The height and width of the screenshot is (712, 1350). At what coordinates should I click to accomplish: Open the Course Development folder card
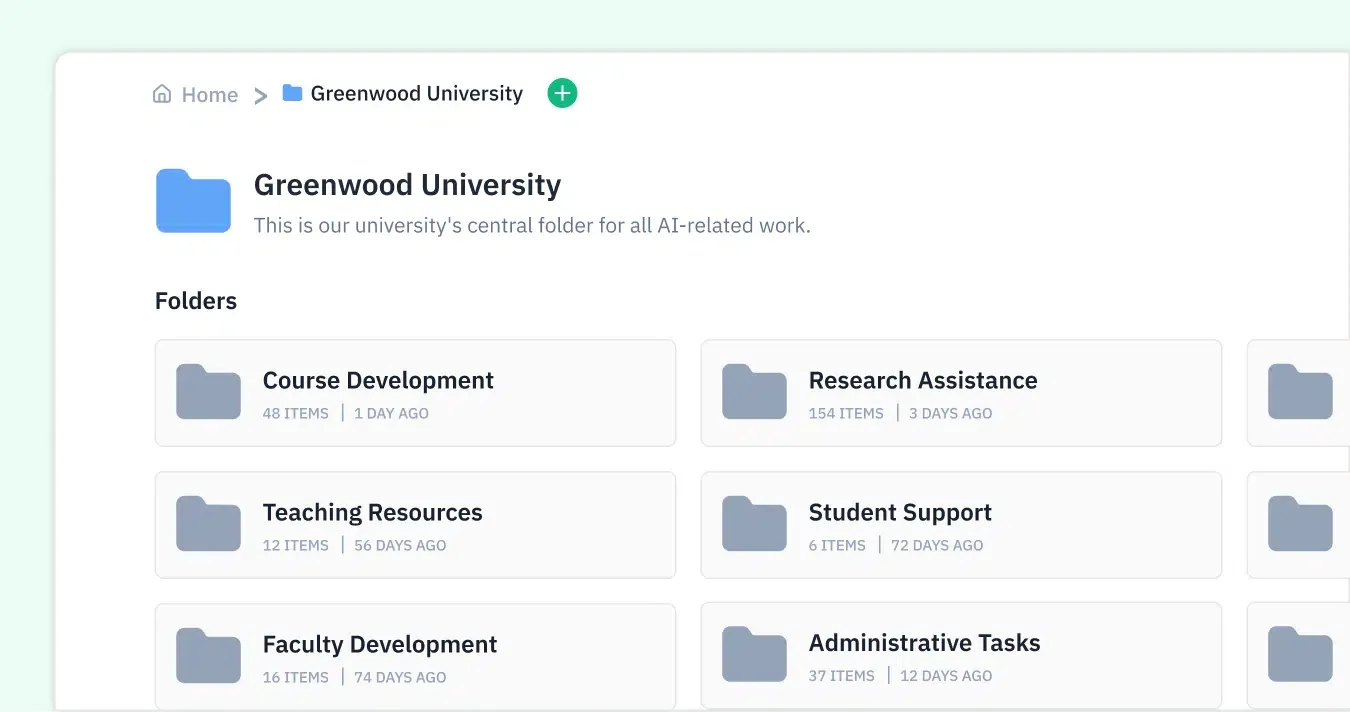[415, 392]
